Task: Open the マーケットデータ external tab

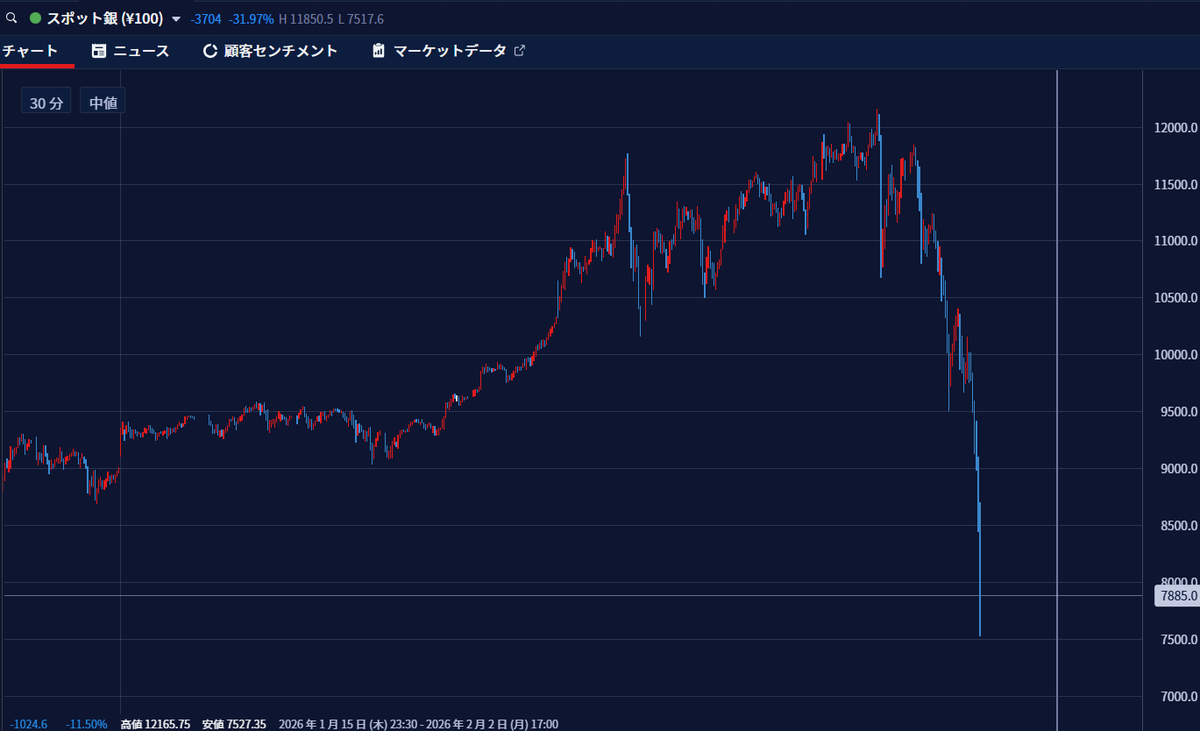Action: (x=448, y=51)
